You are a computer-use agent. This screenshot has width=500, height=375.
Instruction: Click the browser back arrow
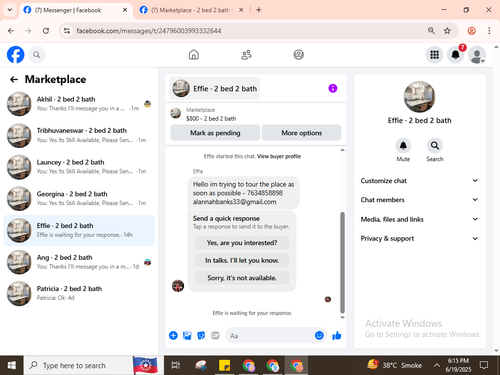pyautogui.click(x=11, y=31)
